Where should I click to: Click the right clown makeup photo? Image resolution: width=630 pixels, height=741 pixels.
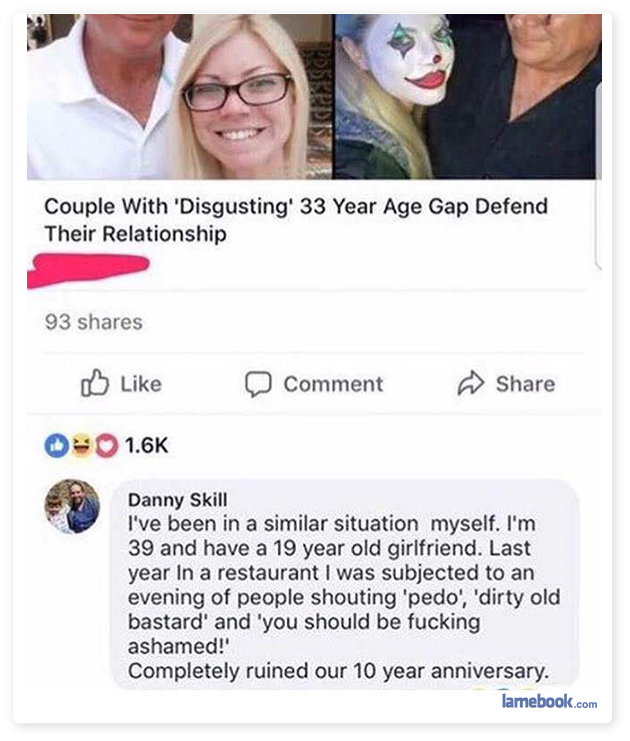pos(468,96)
